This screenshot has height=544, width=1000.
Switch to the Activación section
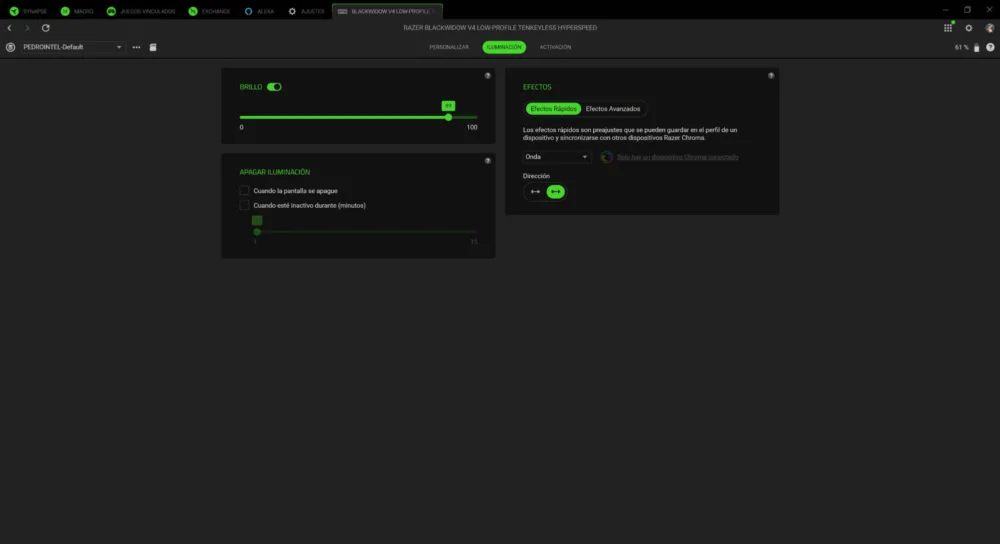click(555, 47)
